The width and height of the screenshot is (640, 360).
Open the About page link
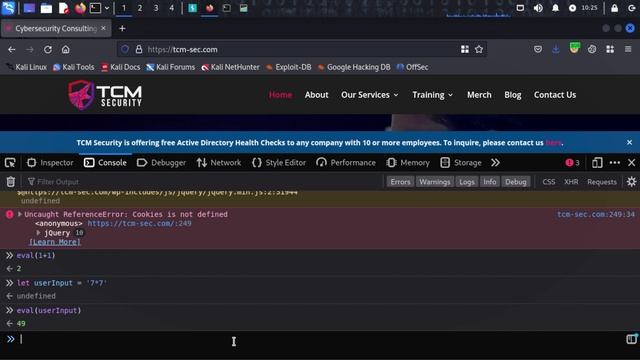[316, 95]
